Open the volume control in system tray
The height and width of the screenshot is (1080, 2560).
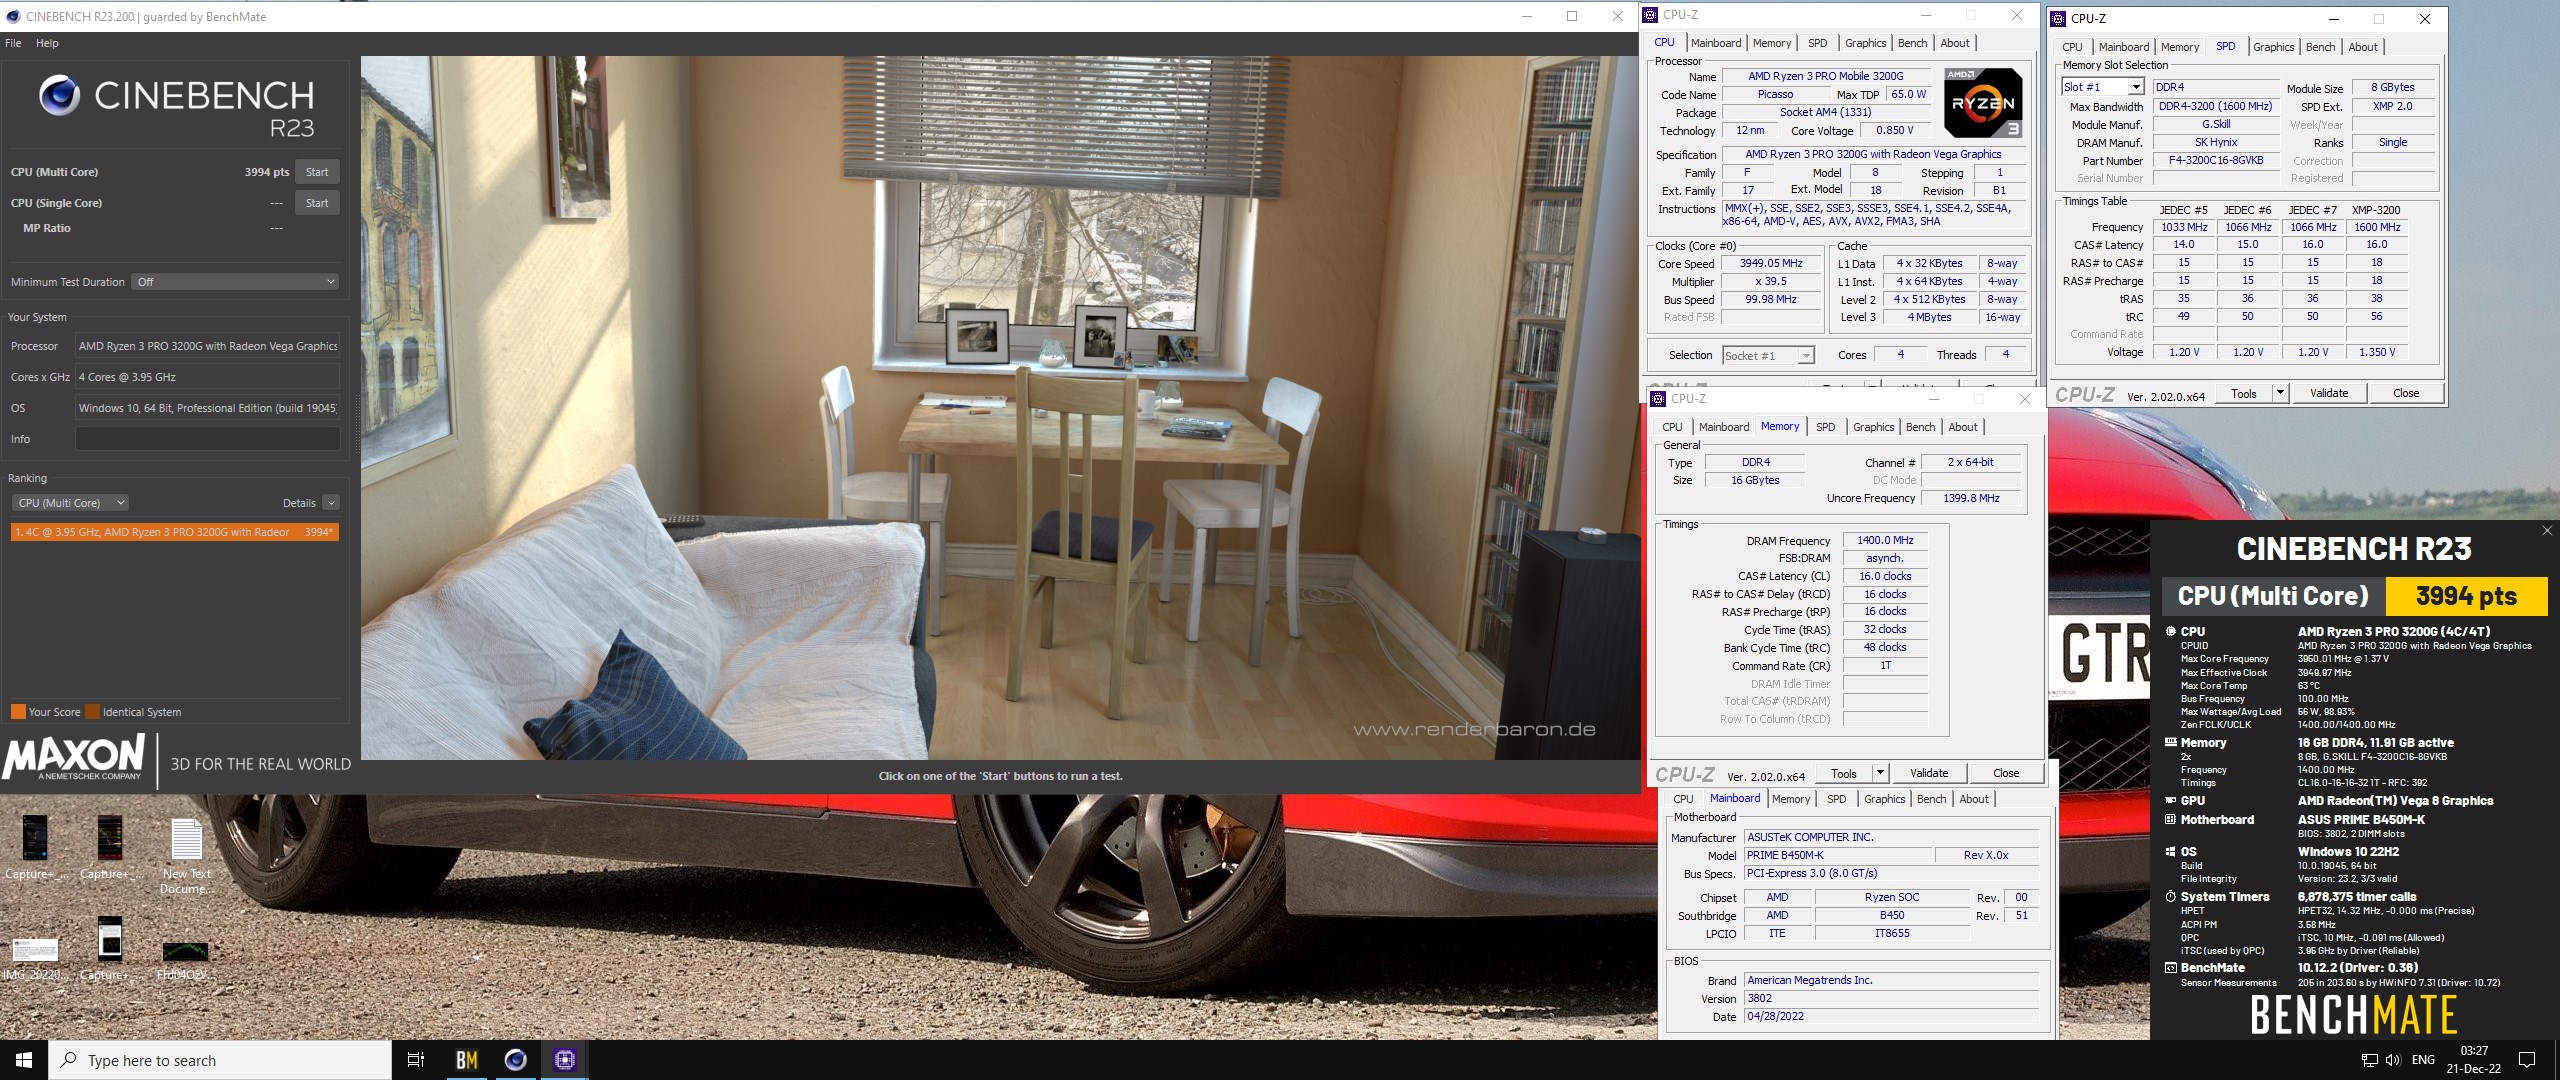2392,1060
